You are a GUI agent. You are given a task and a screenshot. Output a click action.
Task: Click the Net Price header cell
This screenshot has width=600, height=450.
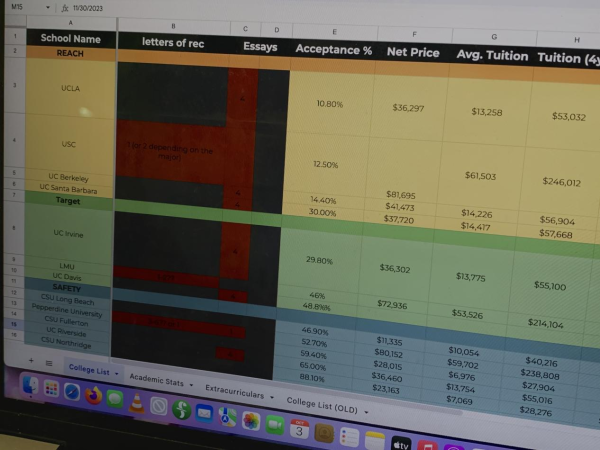coord(413,52)
